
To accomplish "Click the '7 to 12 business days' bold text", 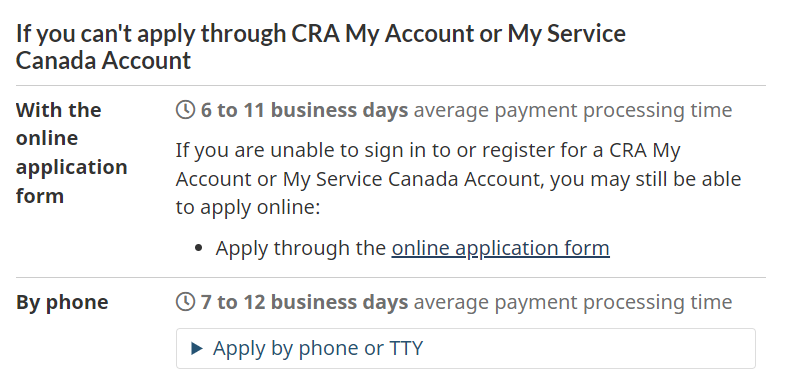I will point(304,302).
